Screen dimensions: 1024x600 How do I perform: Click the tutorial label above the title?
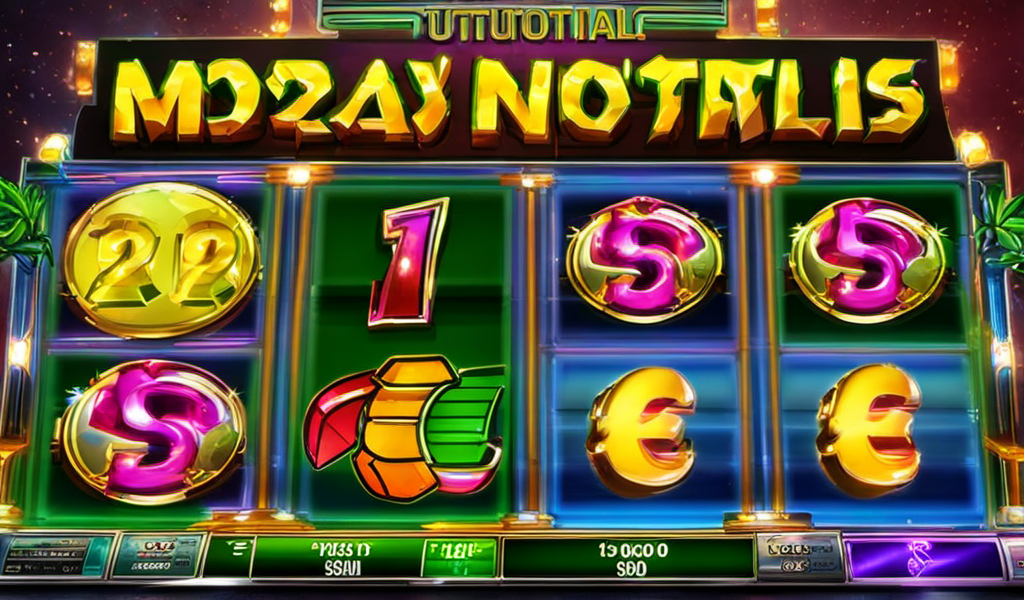[528, 24]
